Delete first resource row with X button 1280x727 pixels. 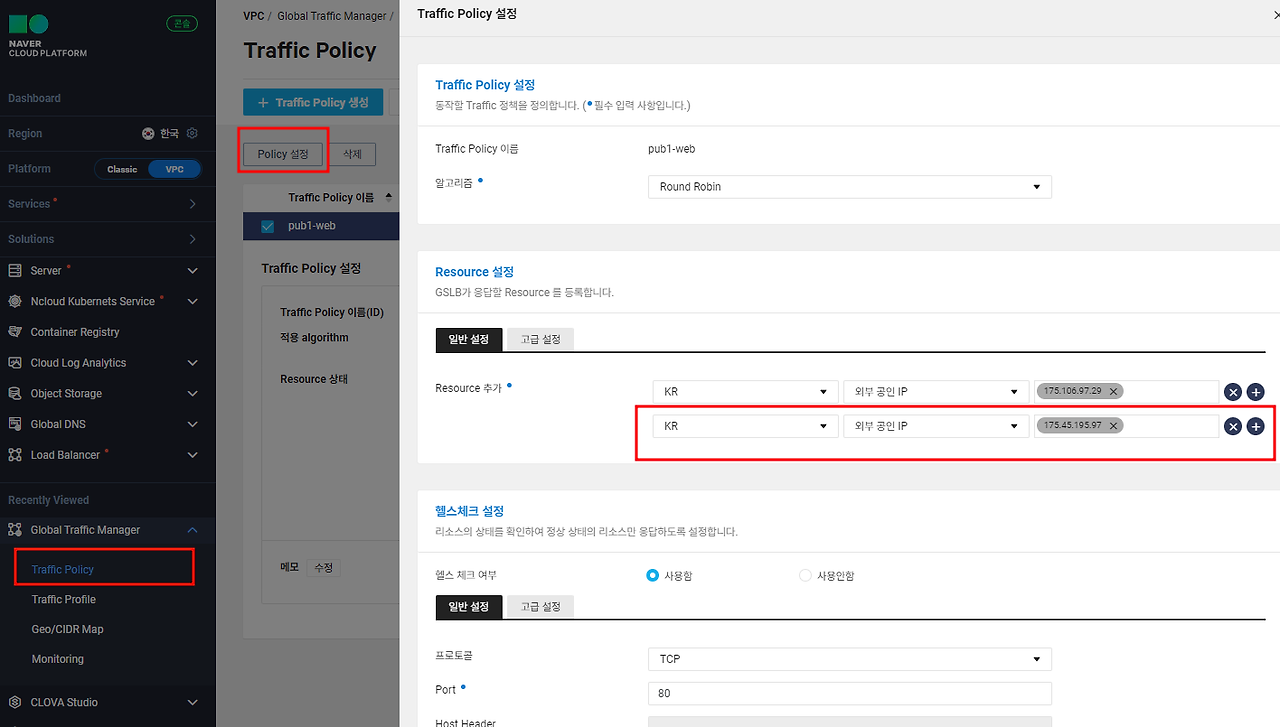pos(1233,392)
